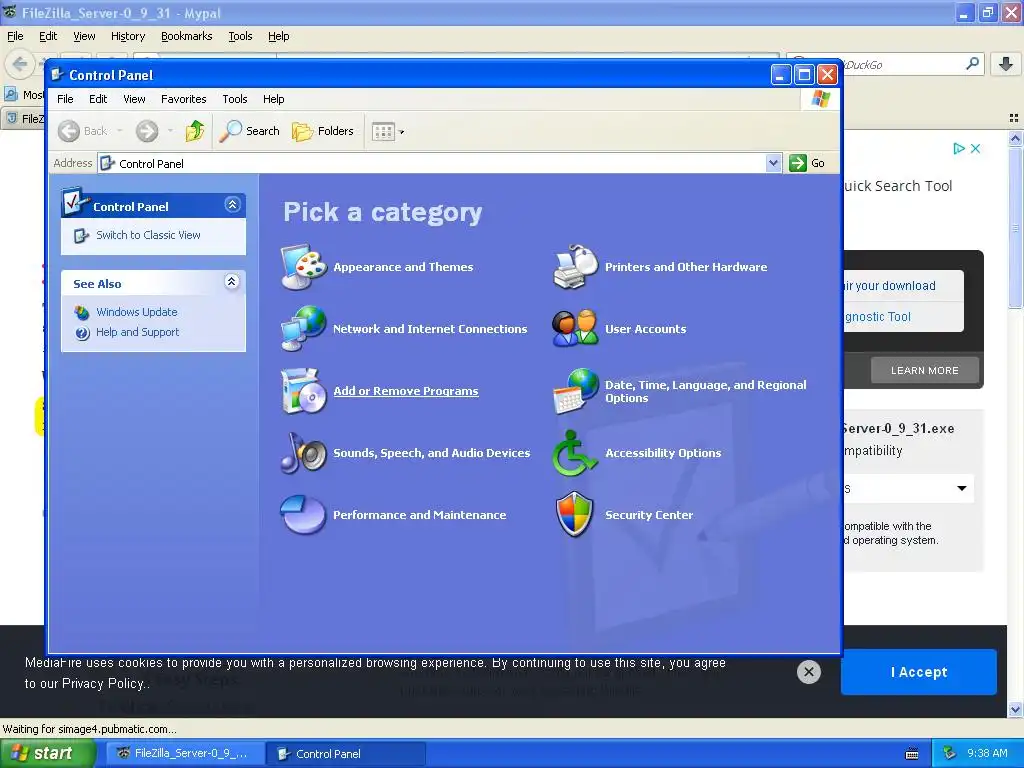Click in the Control Panel address field
The width and height of the screenshot is (1024, 768).
[432, 163]
